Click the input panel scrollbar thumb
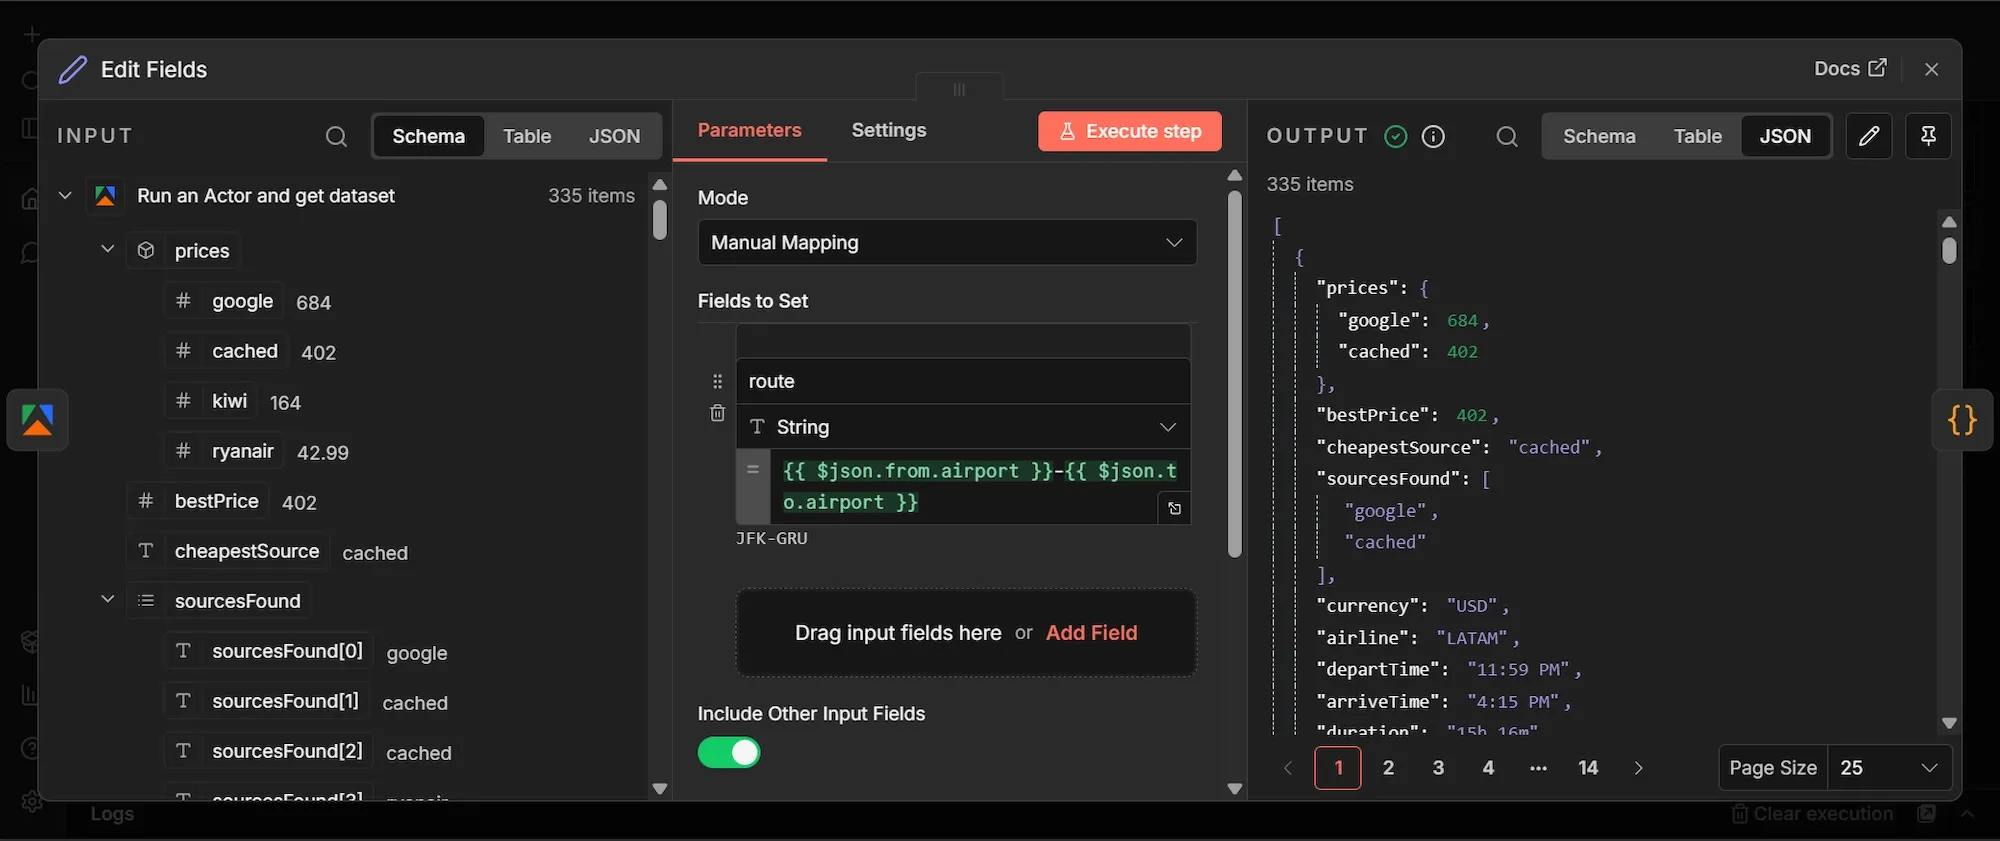The width and height of the screenshot is (2000, 841). click(x=659, y=220)
